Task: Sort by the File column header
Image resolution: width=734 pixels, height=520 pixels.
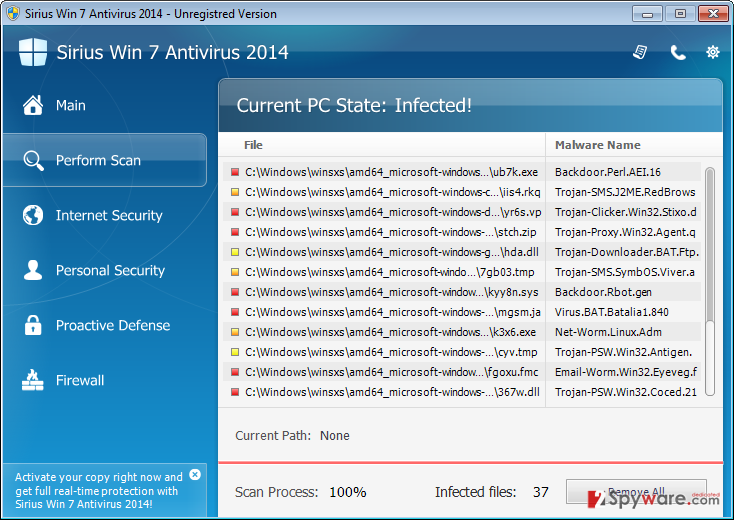Action: click(253, 145)
